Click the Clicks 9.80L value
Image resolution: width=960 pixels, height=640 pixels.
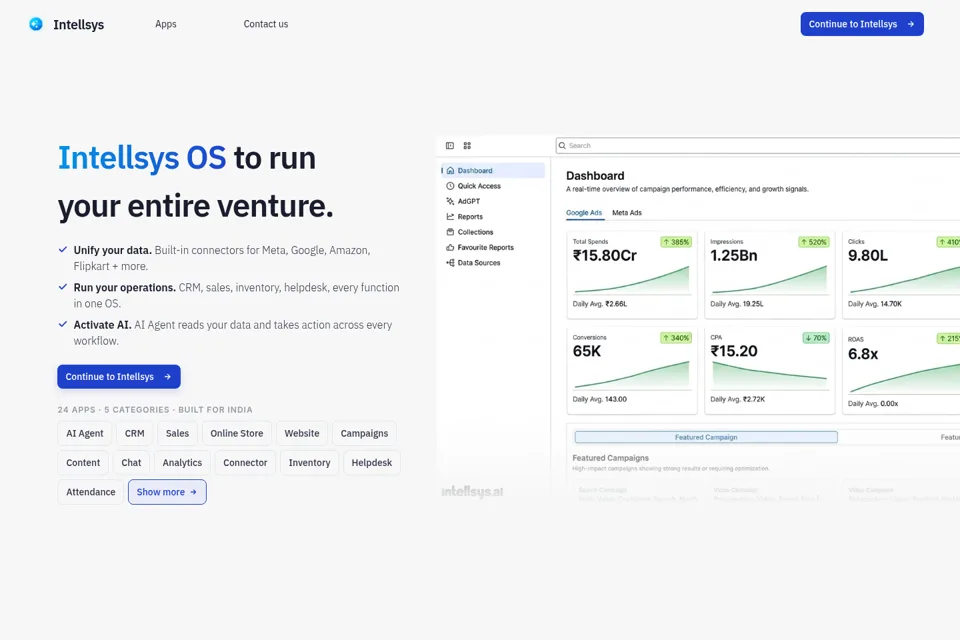tap(868, 255)
